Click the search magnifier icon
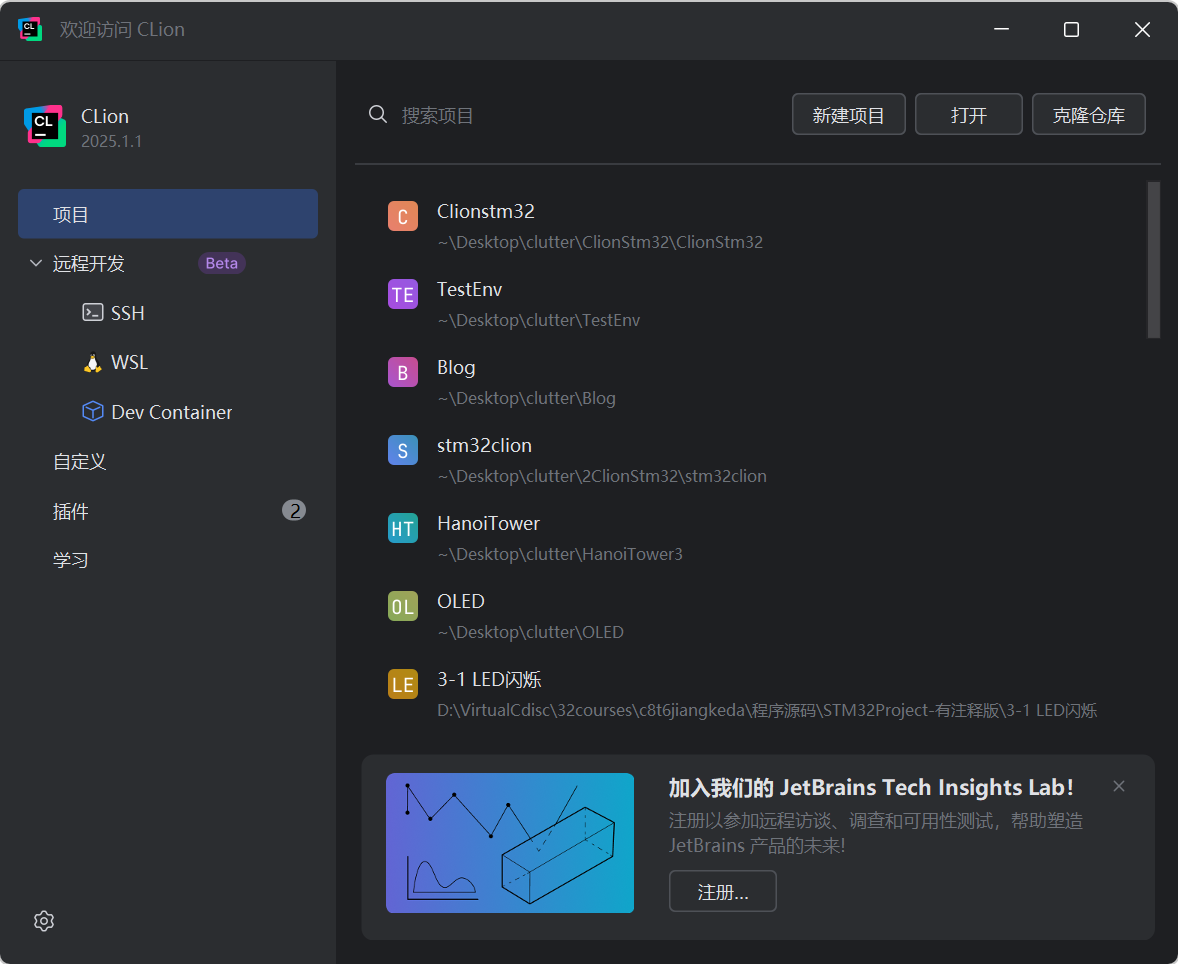The height and width of the screenshot is (964, 1178). coord(378,114)
